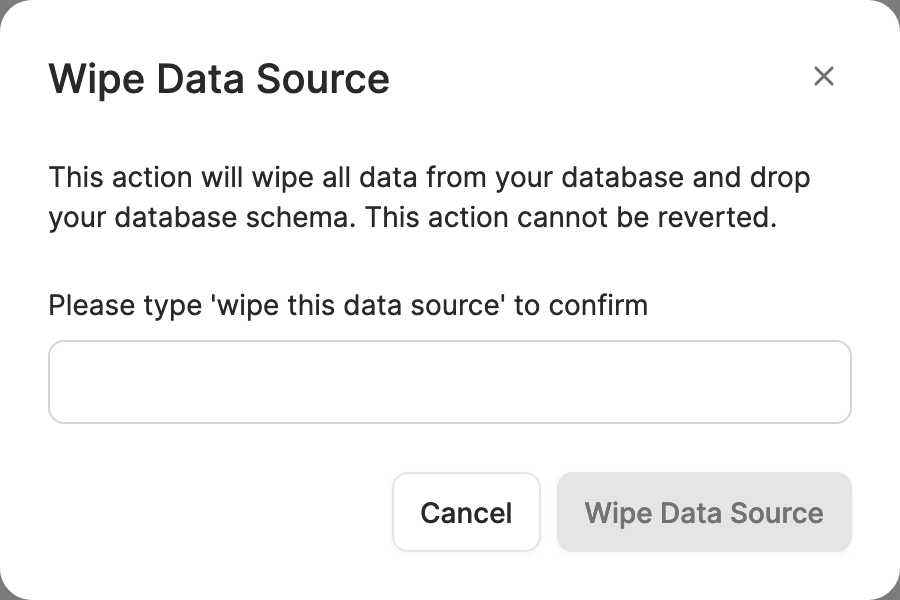
Task: Focus the 'wipe this data source' textbox
Action: pyautogui.click(x=449, y=382)
